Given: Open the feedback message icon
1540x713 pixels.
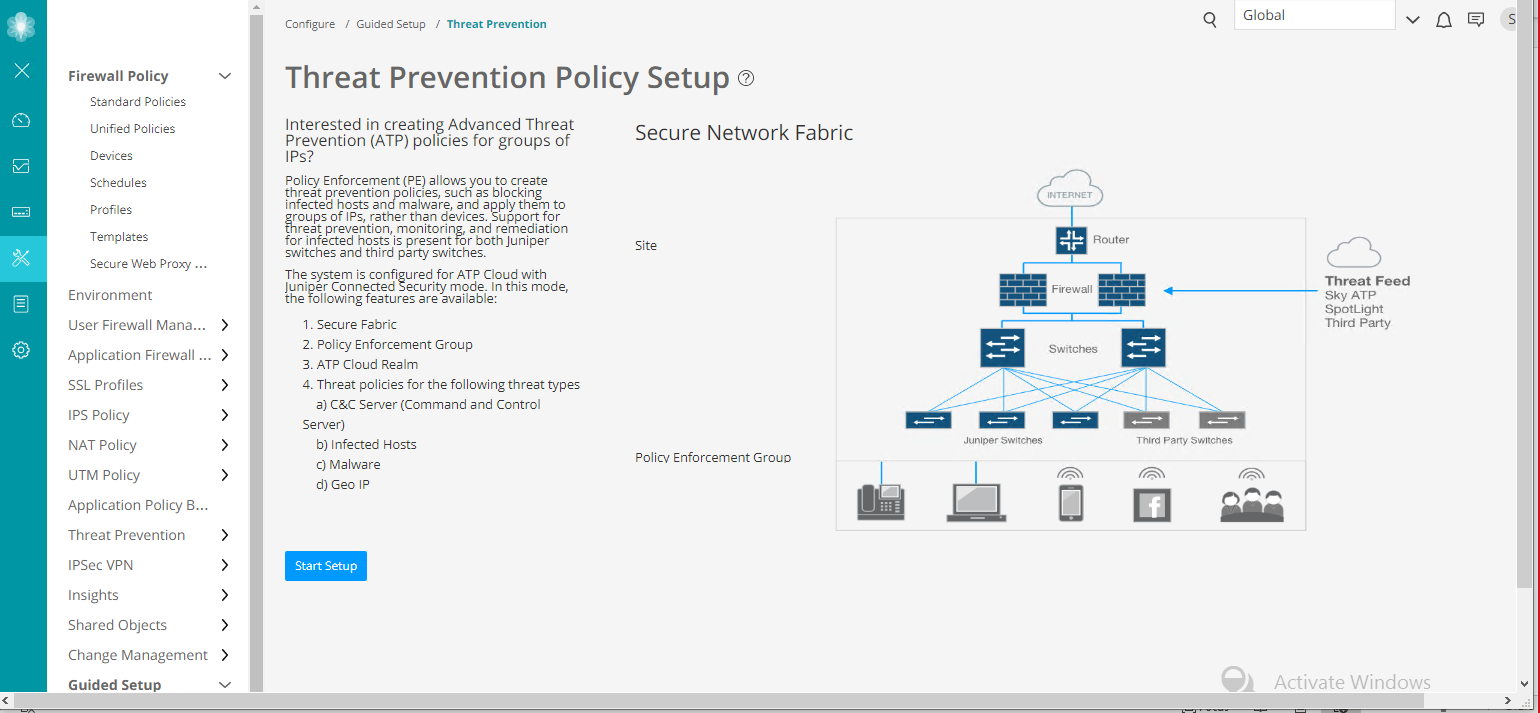Looking at the screenshot, I should point(1476,19).
